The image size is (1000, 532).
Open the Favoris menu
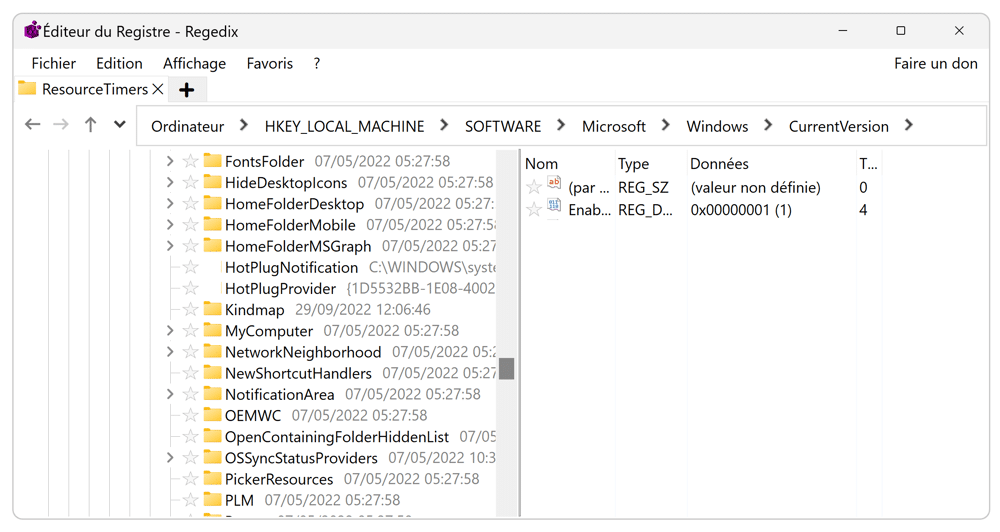pos(270,63)
